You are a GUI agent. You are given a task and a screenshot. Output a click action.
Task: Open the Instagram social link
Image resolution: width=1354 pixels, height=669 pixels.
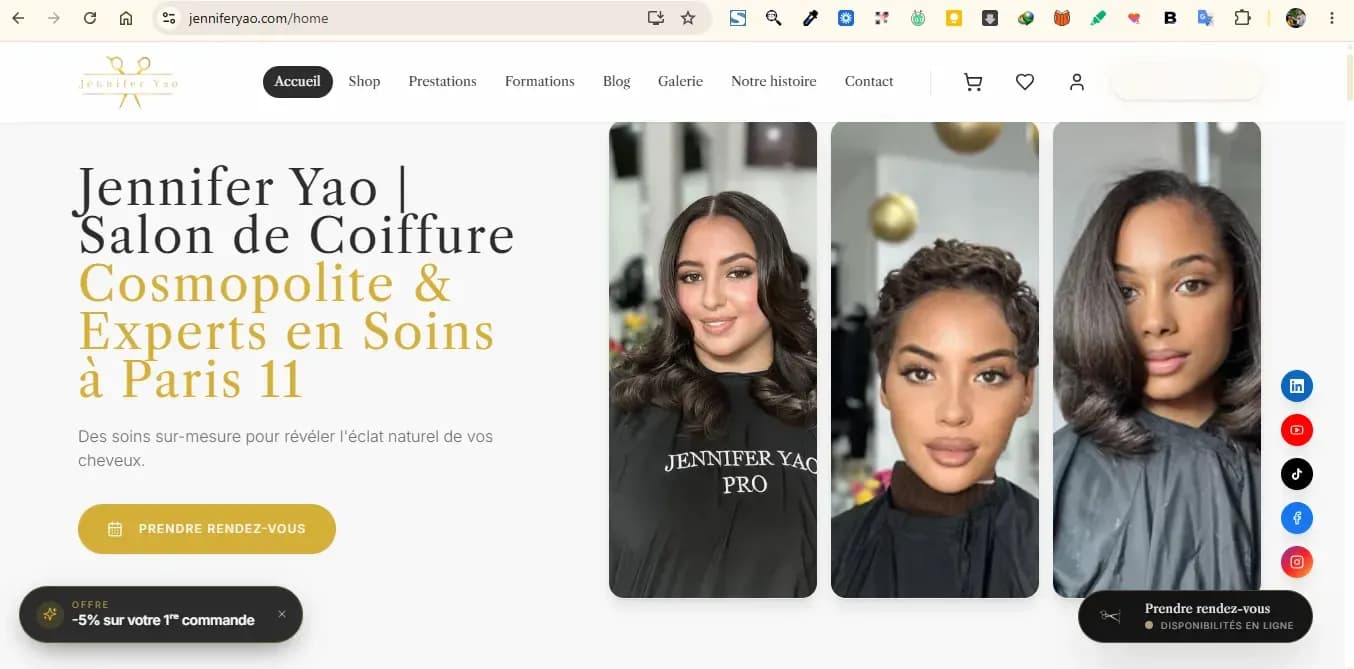point(1297,562)
